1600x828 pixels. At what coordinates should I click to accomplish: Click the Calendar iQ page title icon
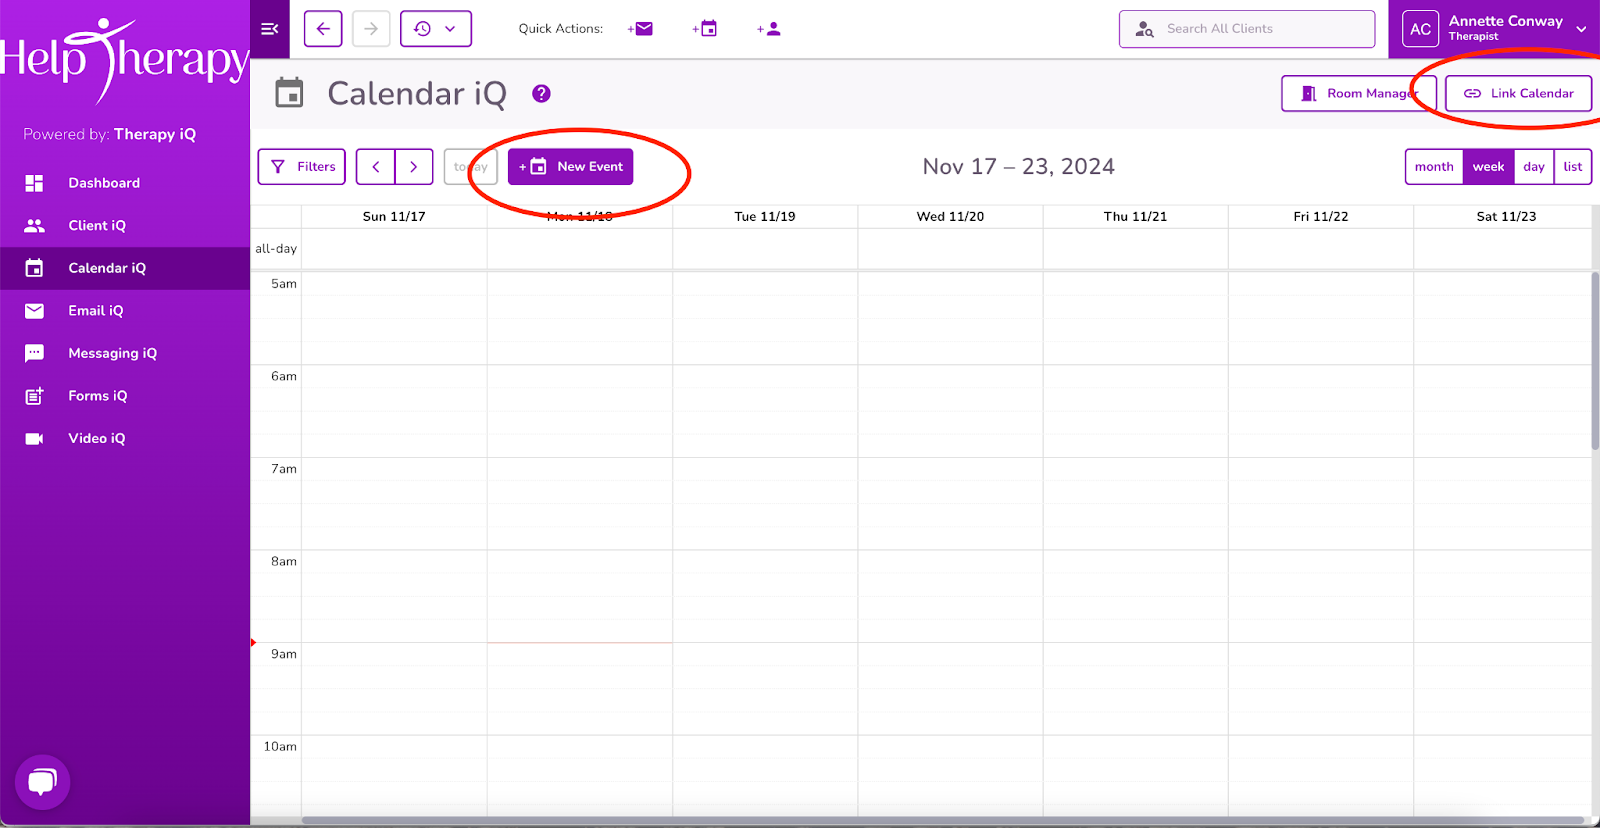click(289, 93)
